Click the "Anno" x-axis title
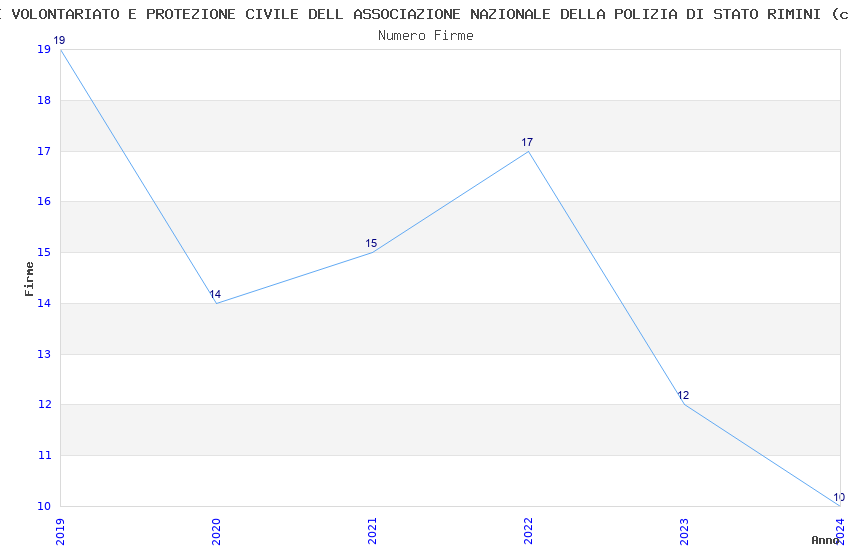The height and width of the screenshot is (550, 850). pos(825,540)
